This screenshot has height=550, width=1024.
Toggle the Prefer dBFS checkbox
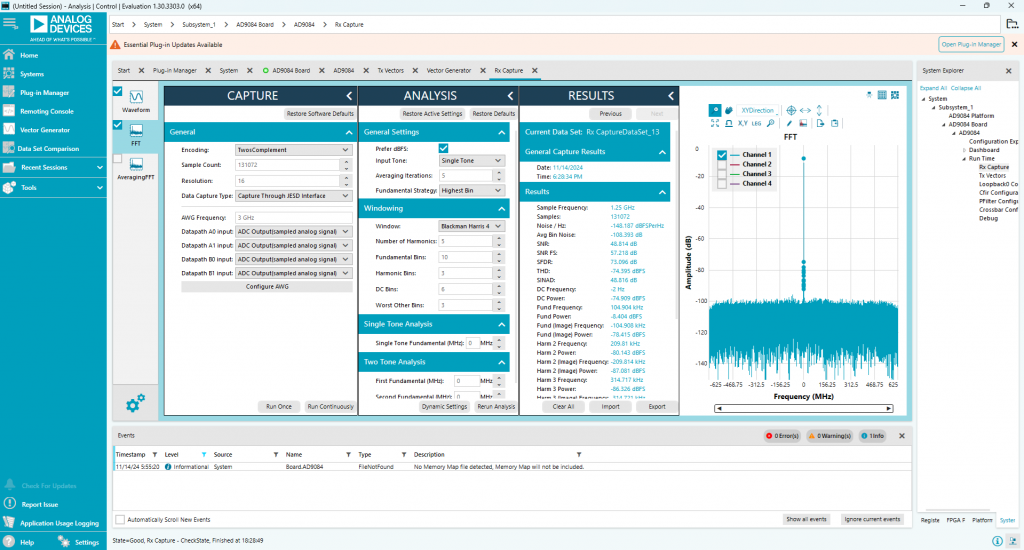tap(444, 148)
